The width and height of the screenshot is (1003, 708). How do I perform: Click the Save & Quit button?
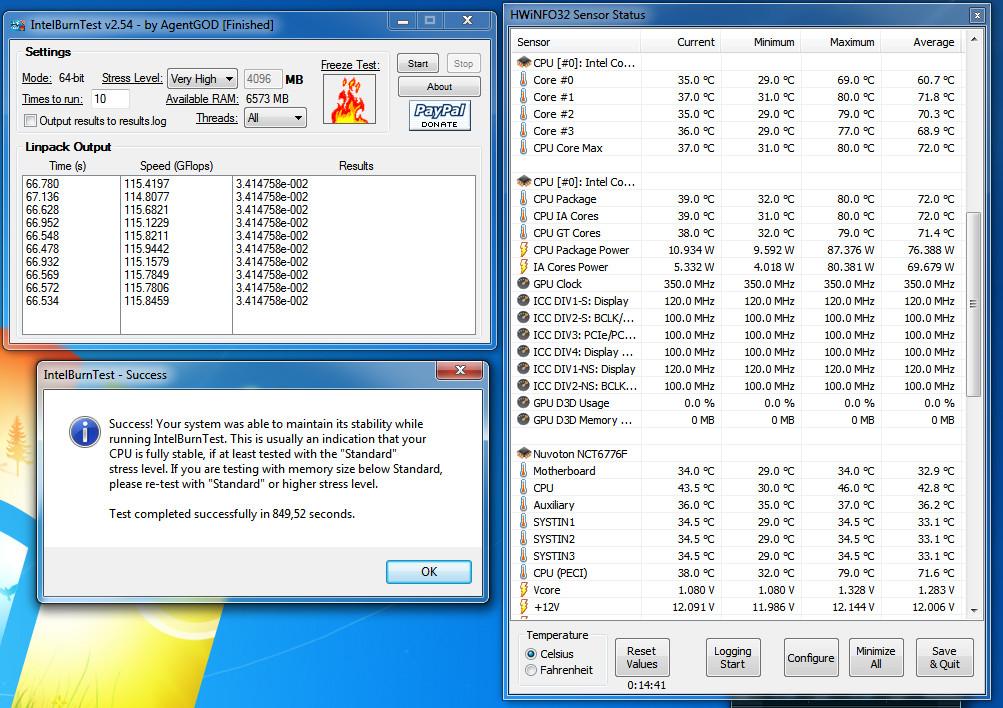pos(944,657)
